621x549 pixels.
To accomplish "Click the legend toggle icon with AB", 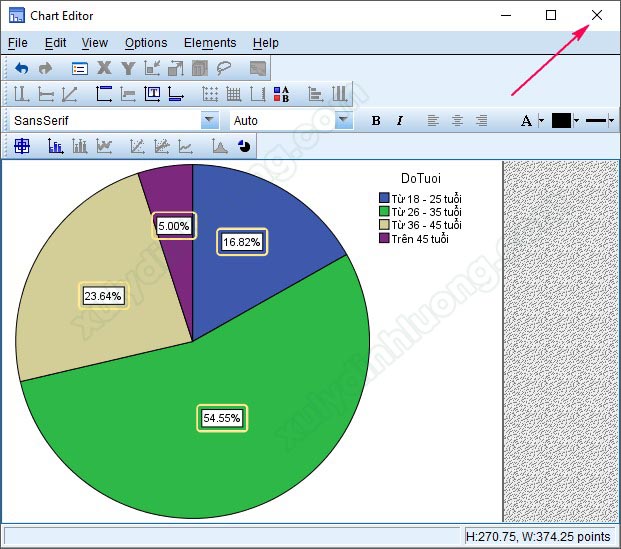I will 281,94.
